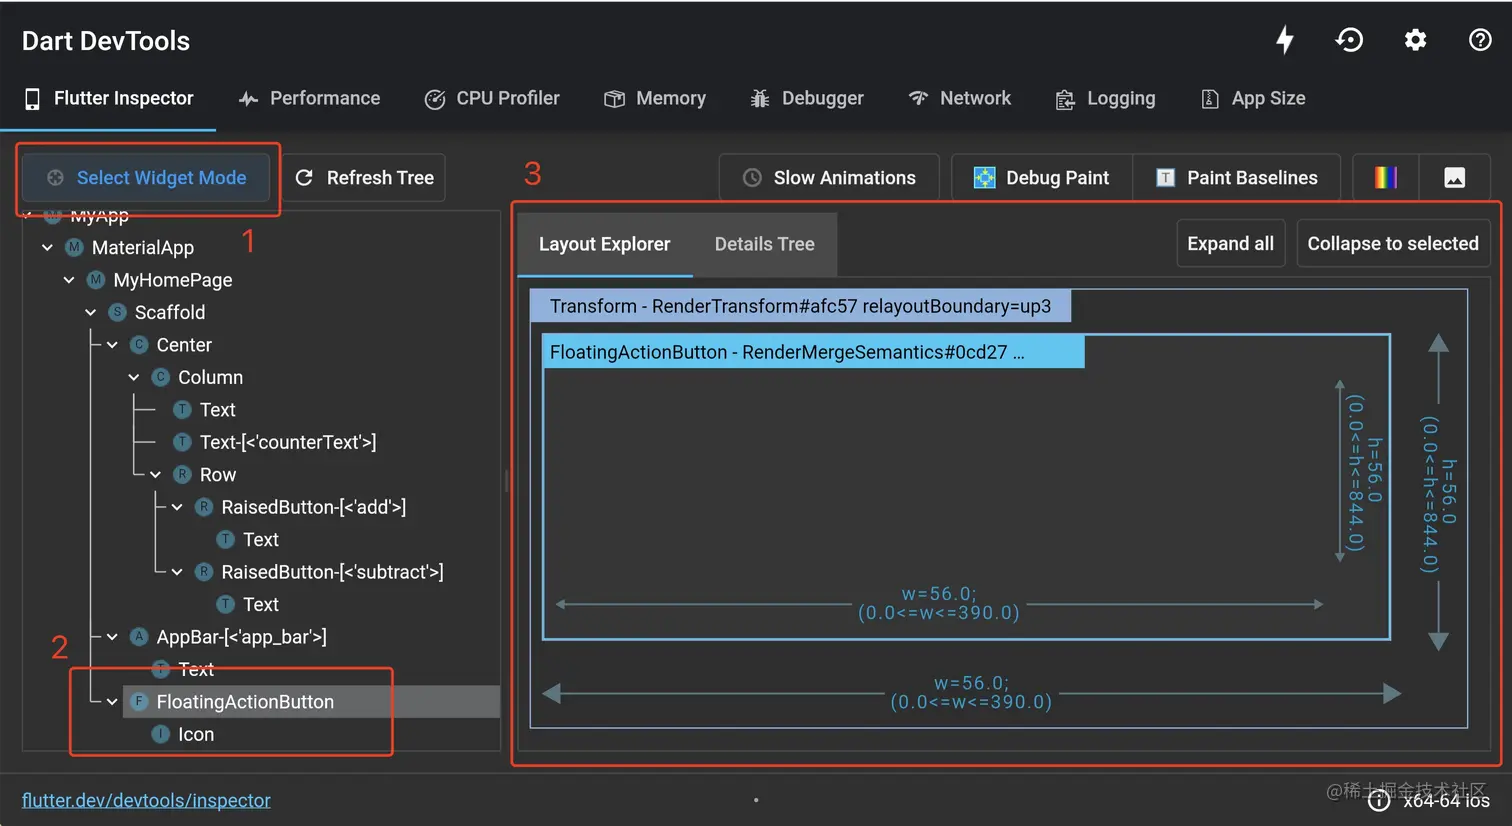Collapse the MaterialApp tree node

[x=48, y=247]
